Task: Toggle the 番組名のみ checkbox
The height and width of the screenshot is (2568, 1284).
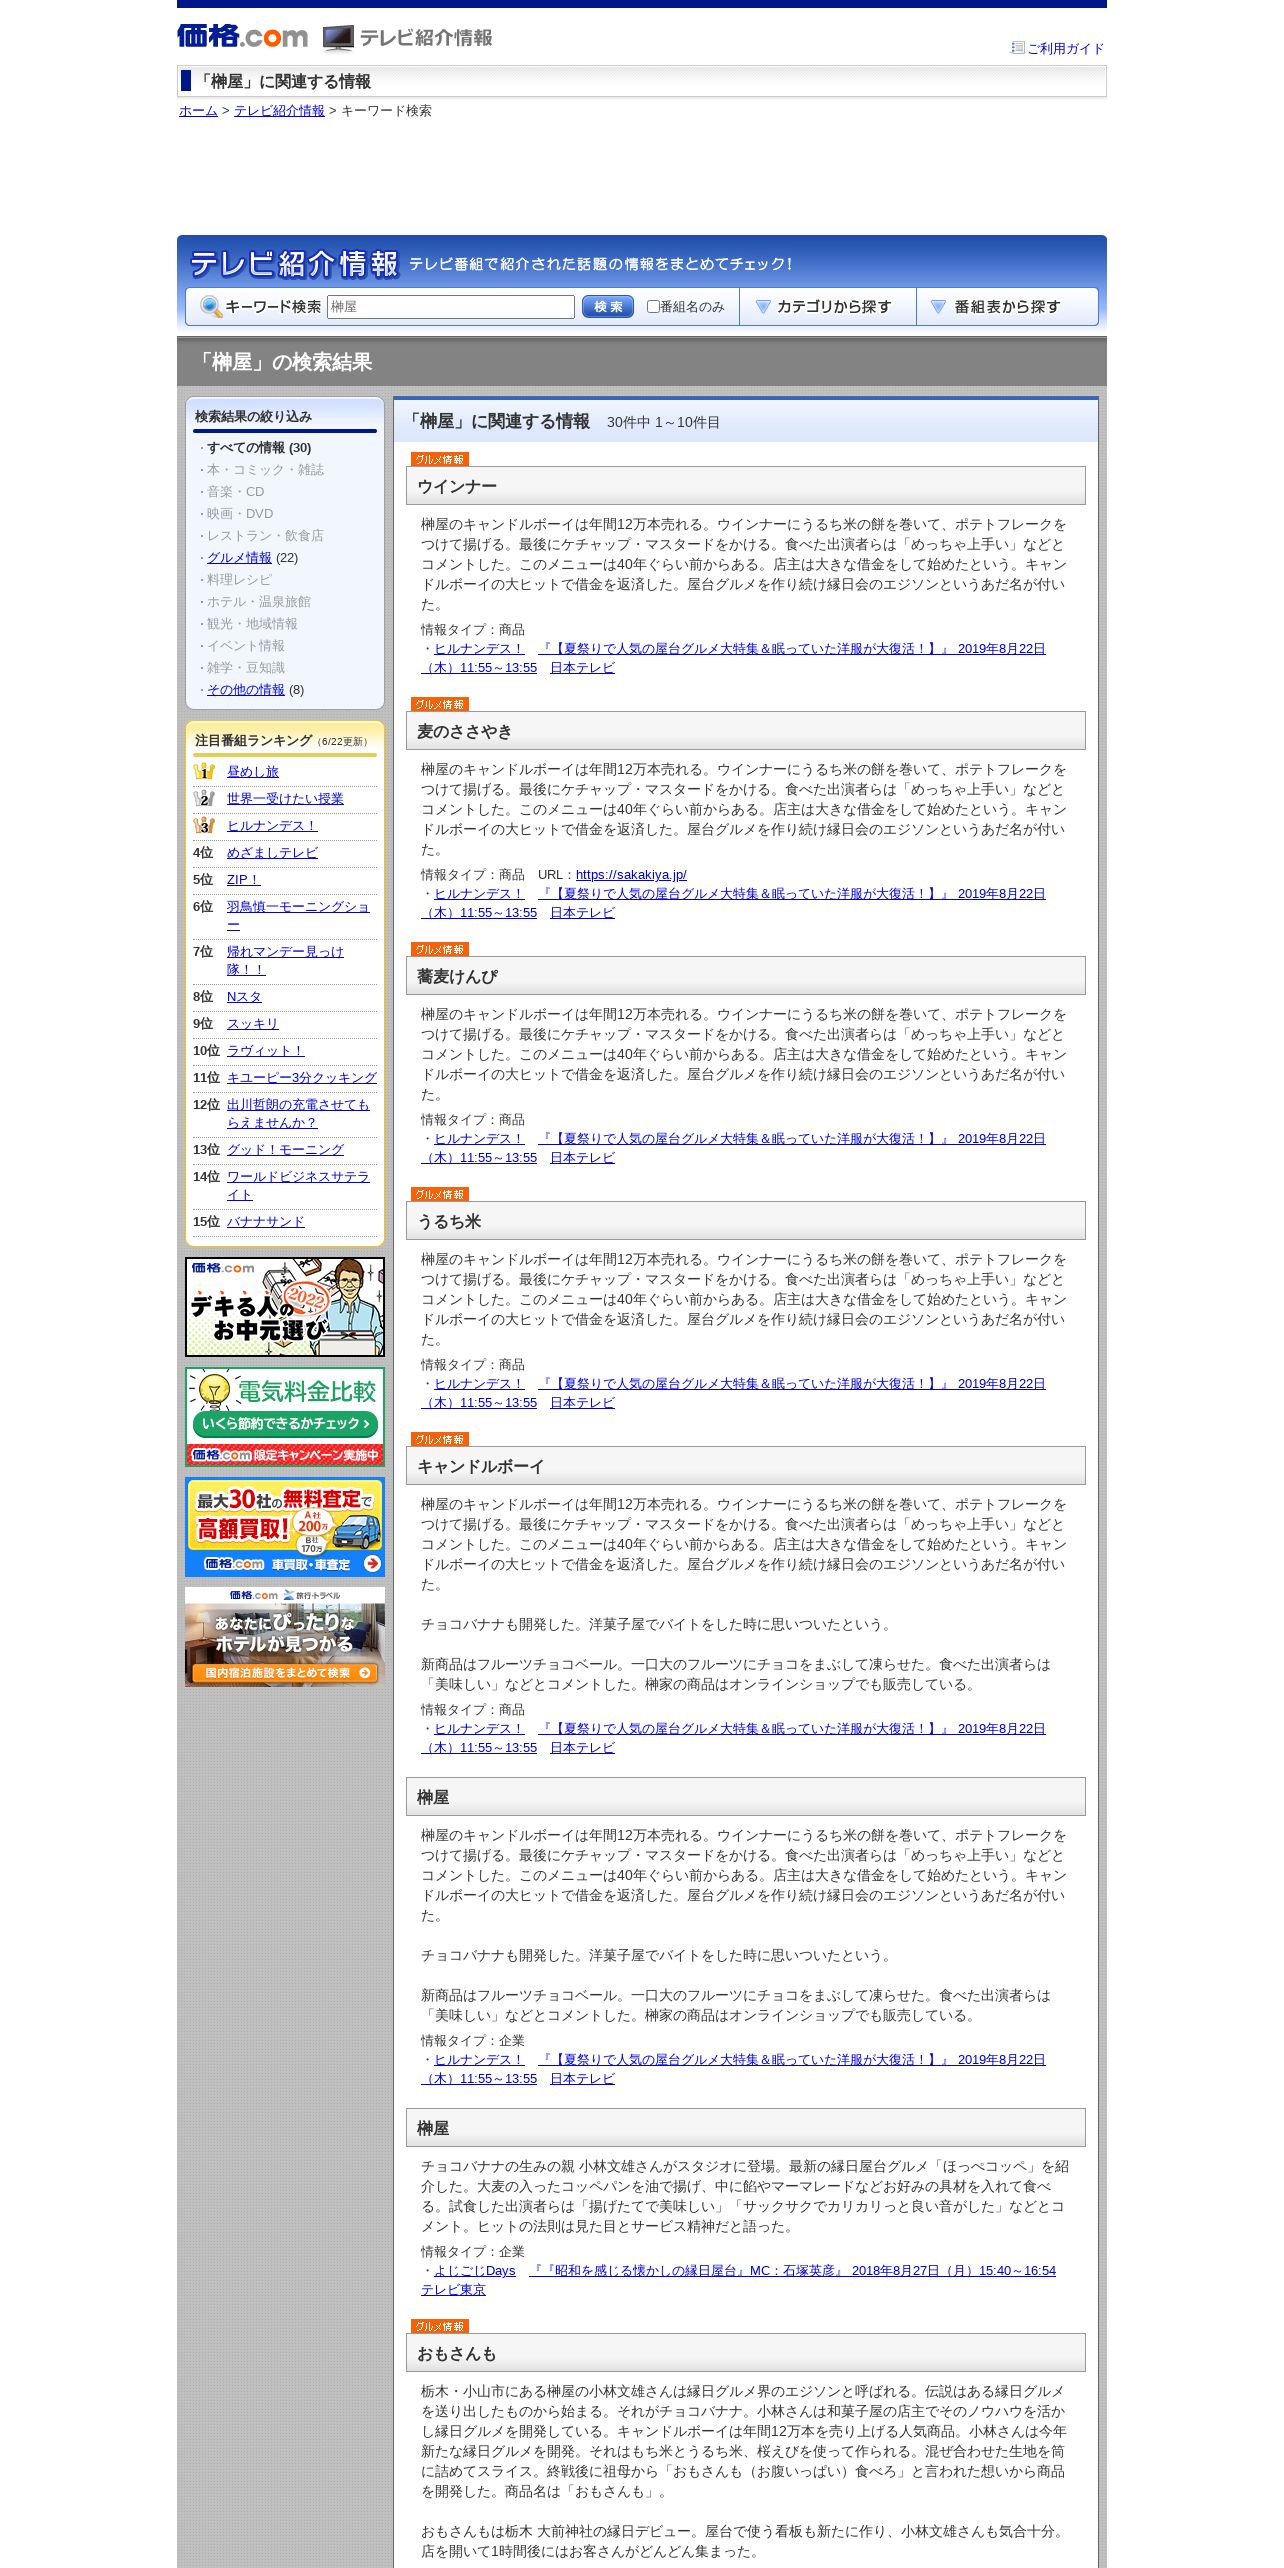Action: click(x=653, y=307)
